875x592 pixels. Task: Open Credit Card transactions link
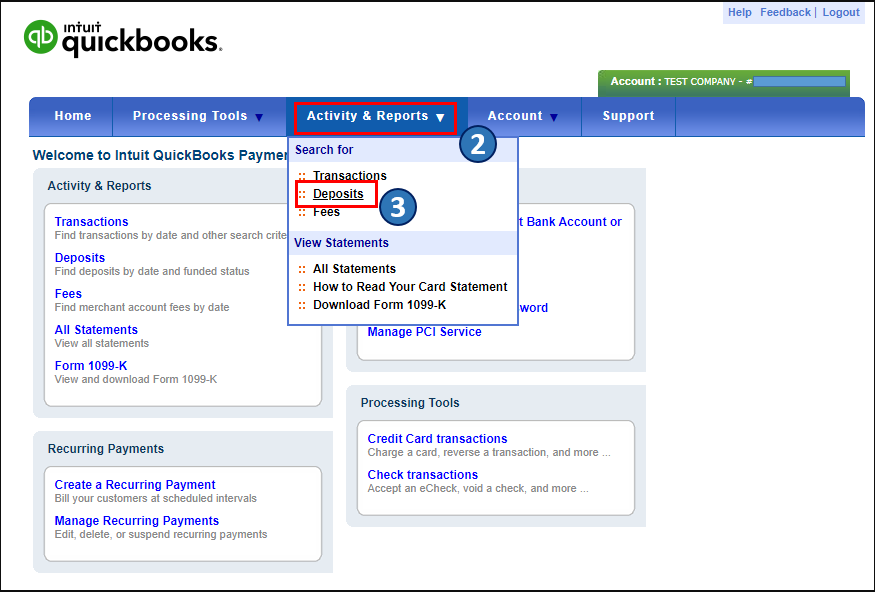(438, 439)
